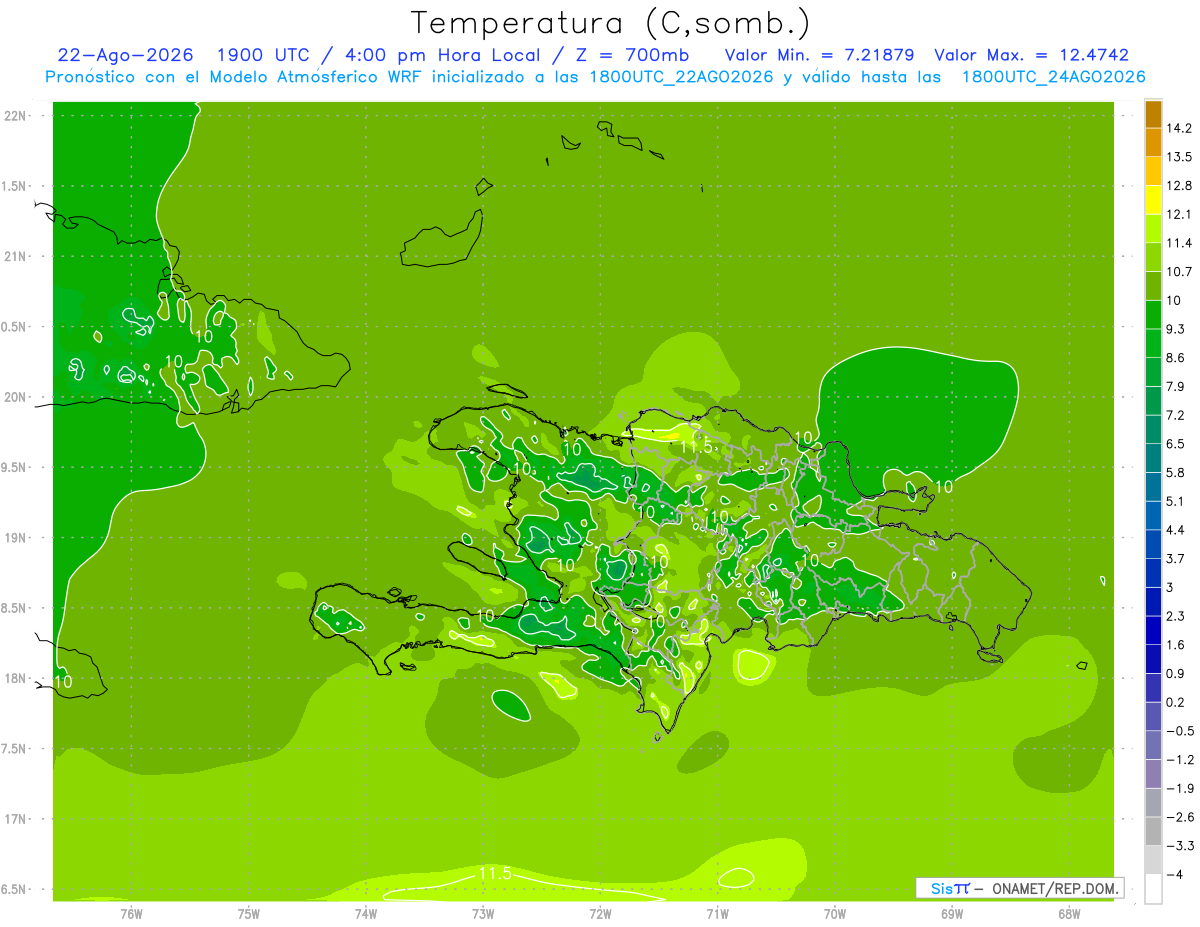Image resolution: width=1200 pixels, height=927 pixels.
Task: Select the valid-until stamp '1800UTC_24AGO2026'
Action: tap(1053, 78)
